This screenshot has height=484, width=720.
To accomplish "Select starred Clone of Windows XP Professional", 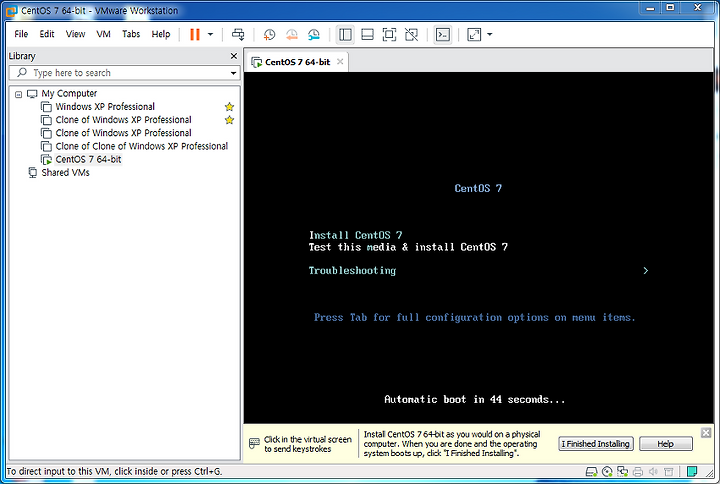I will click(x=124, y=120).
